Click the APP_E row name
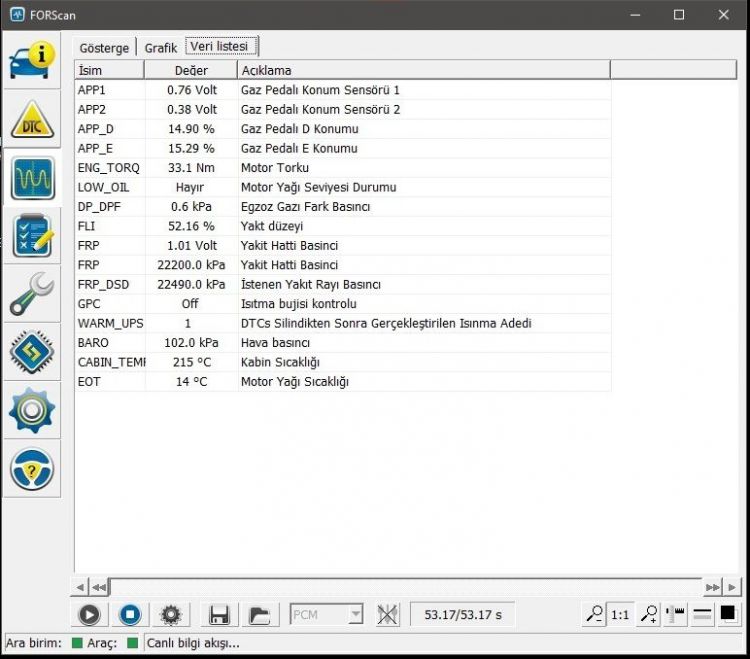Image resolution: width=750 pixels, height=659 pixels. 95,149
